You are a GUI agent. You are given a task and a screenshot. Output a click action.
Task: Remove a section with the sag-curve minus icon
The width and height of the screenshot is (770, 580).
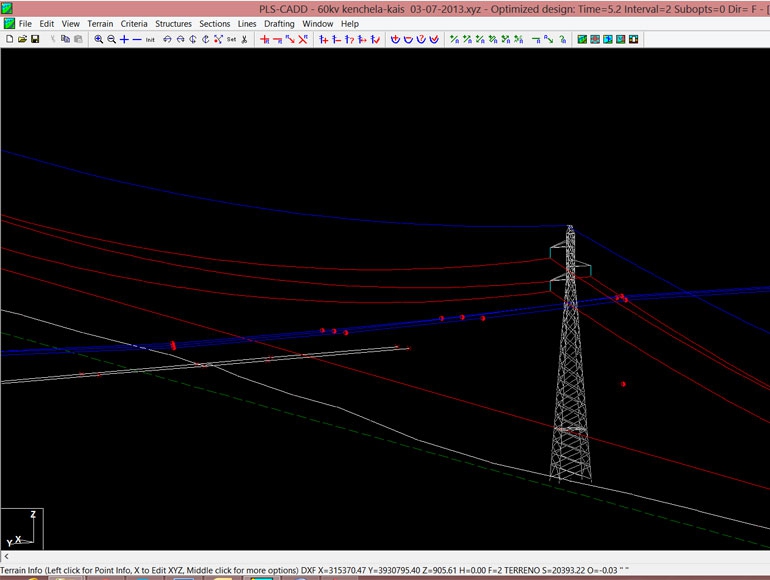click(x=408, y=39)
